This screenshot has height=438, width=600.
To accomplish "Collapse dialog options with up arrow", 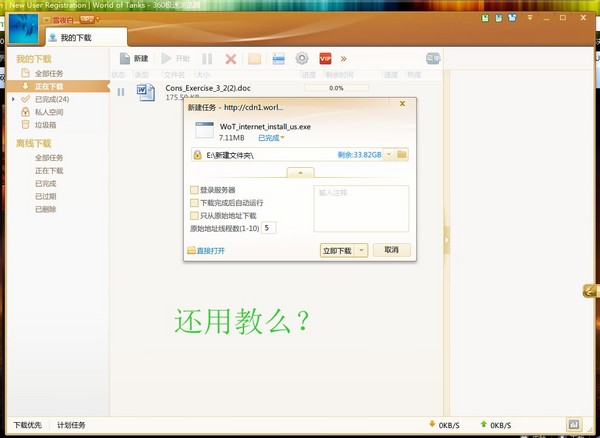I will 300,173.
